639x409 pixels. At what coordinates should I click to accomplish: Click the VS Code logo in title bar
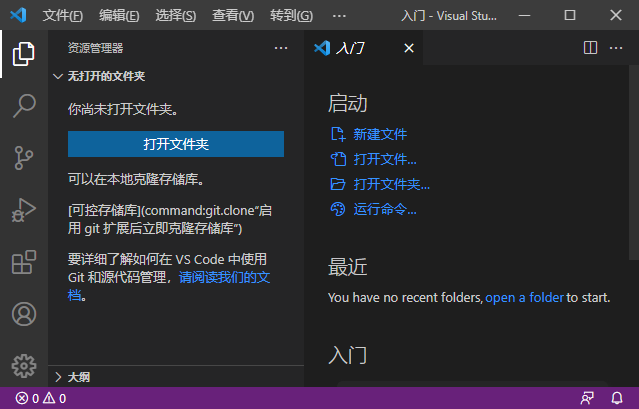[x=18, y=15]
